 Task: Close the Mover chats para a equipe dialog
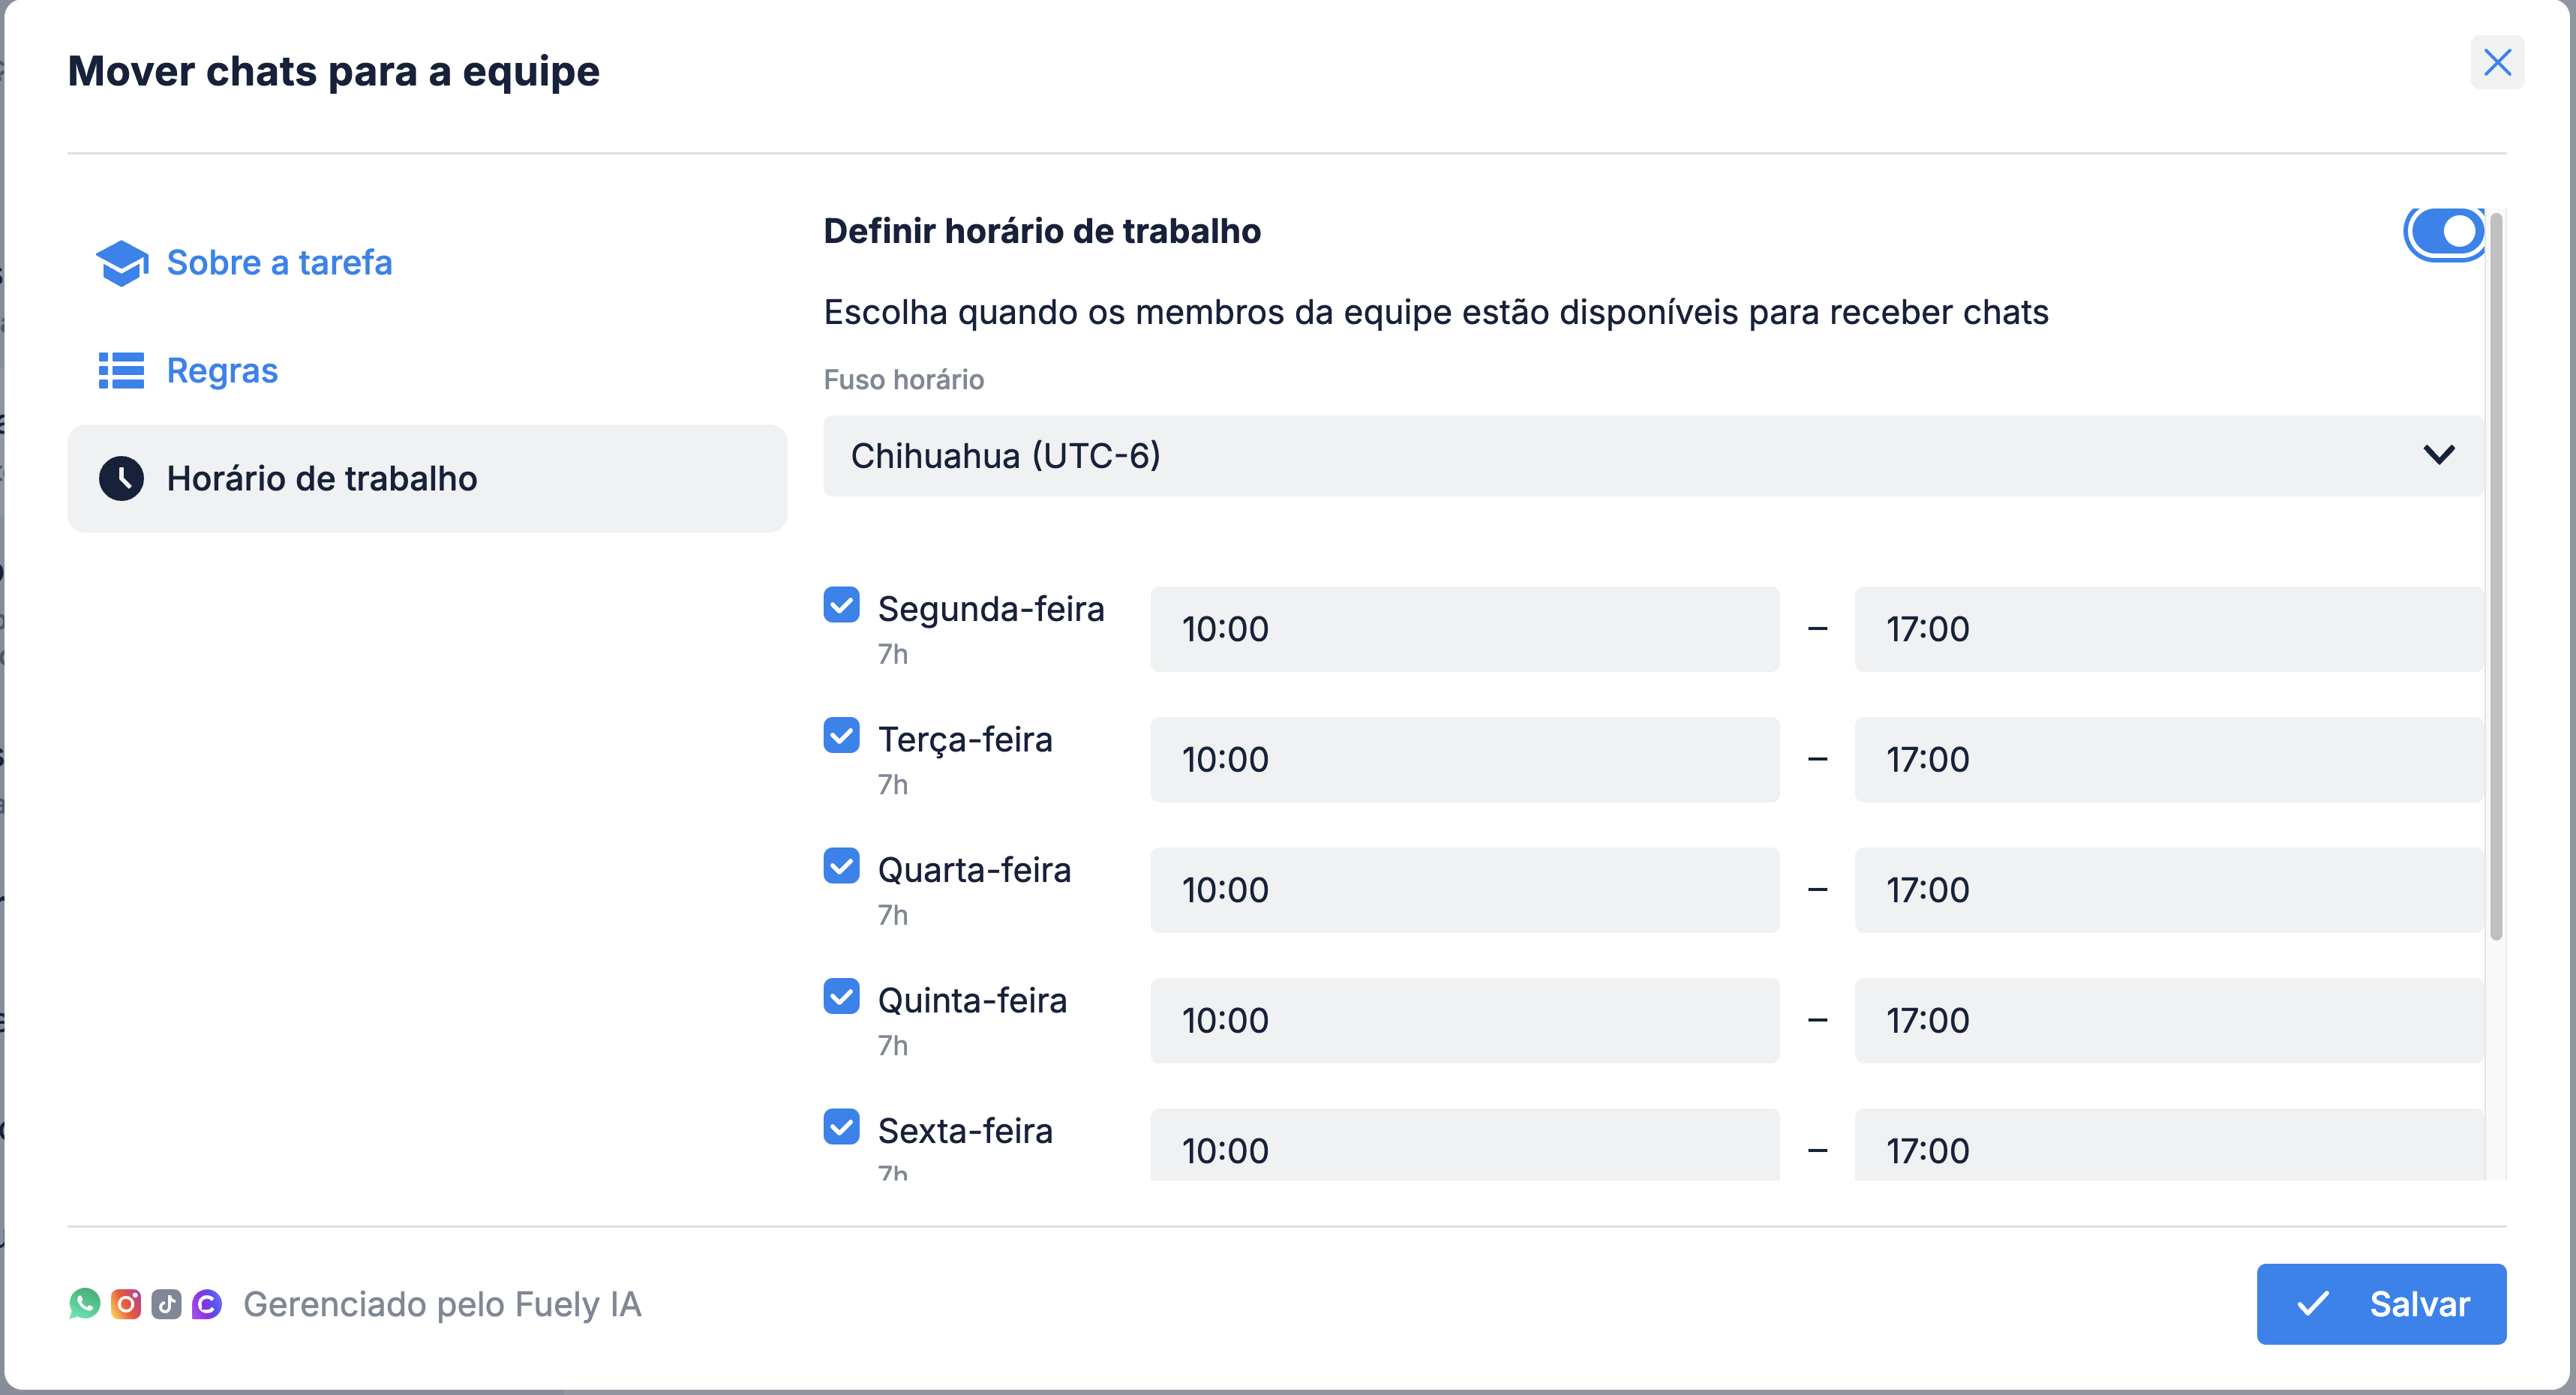tap(2497, 63)
